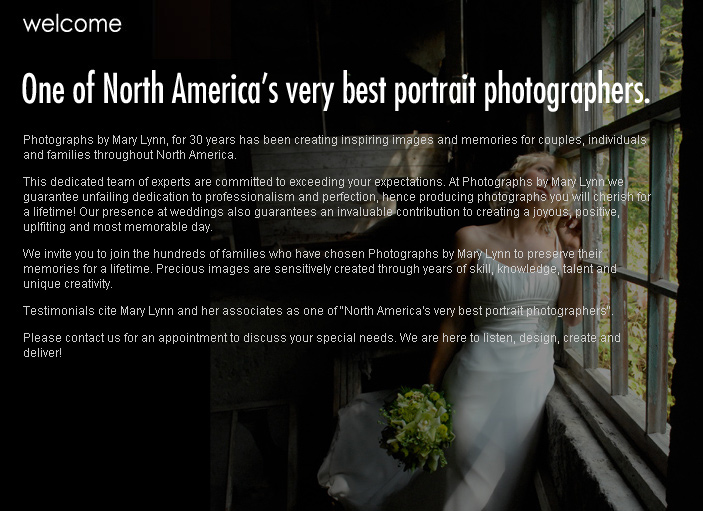The image size is (703, 511).
Task: Click the paragraph "Please contact us for an appointment"
Action: [x=321, y=345]
